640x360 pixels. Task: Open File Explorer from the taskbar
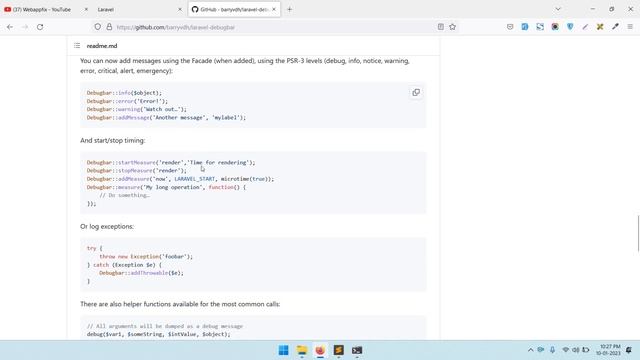click(x=302, y=350)
